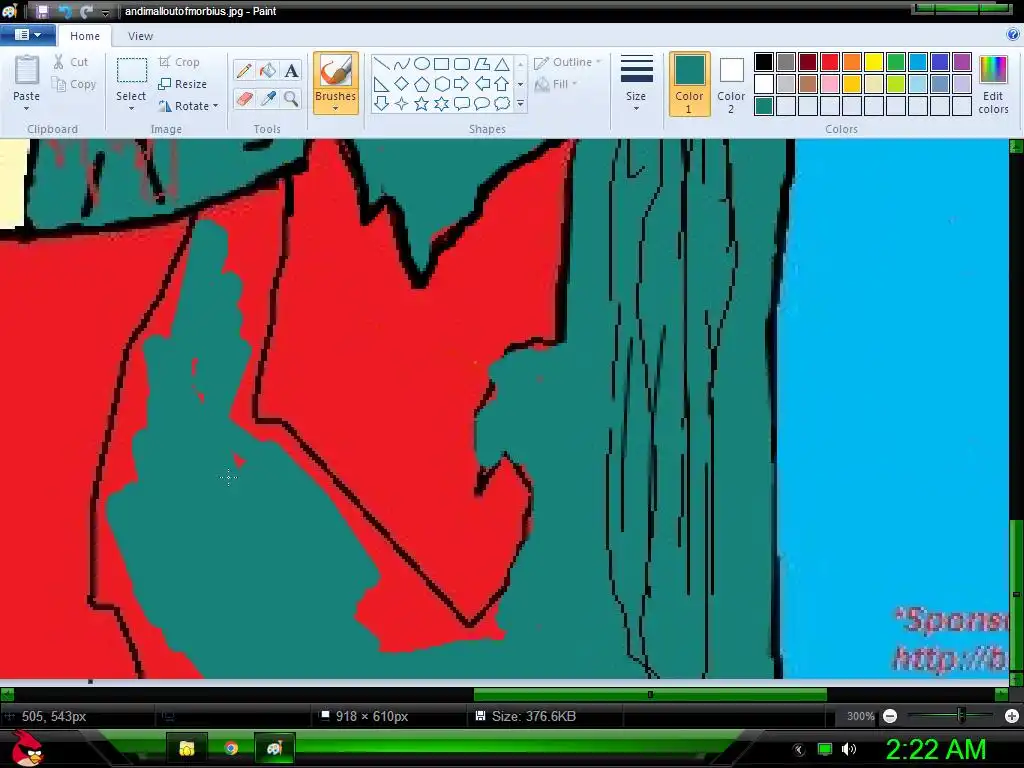Select the Eraser tool
Viewport: 1024px width, 768px height.
pyautogui.click(x=244, y=99)
